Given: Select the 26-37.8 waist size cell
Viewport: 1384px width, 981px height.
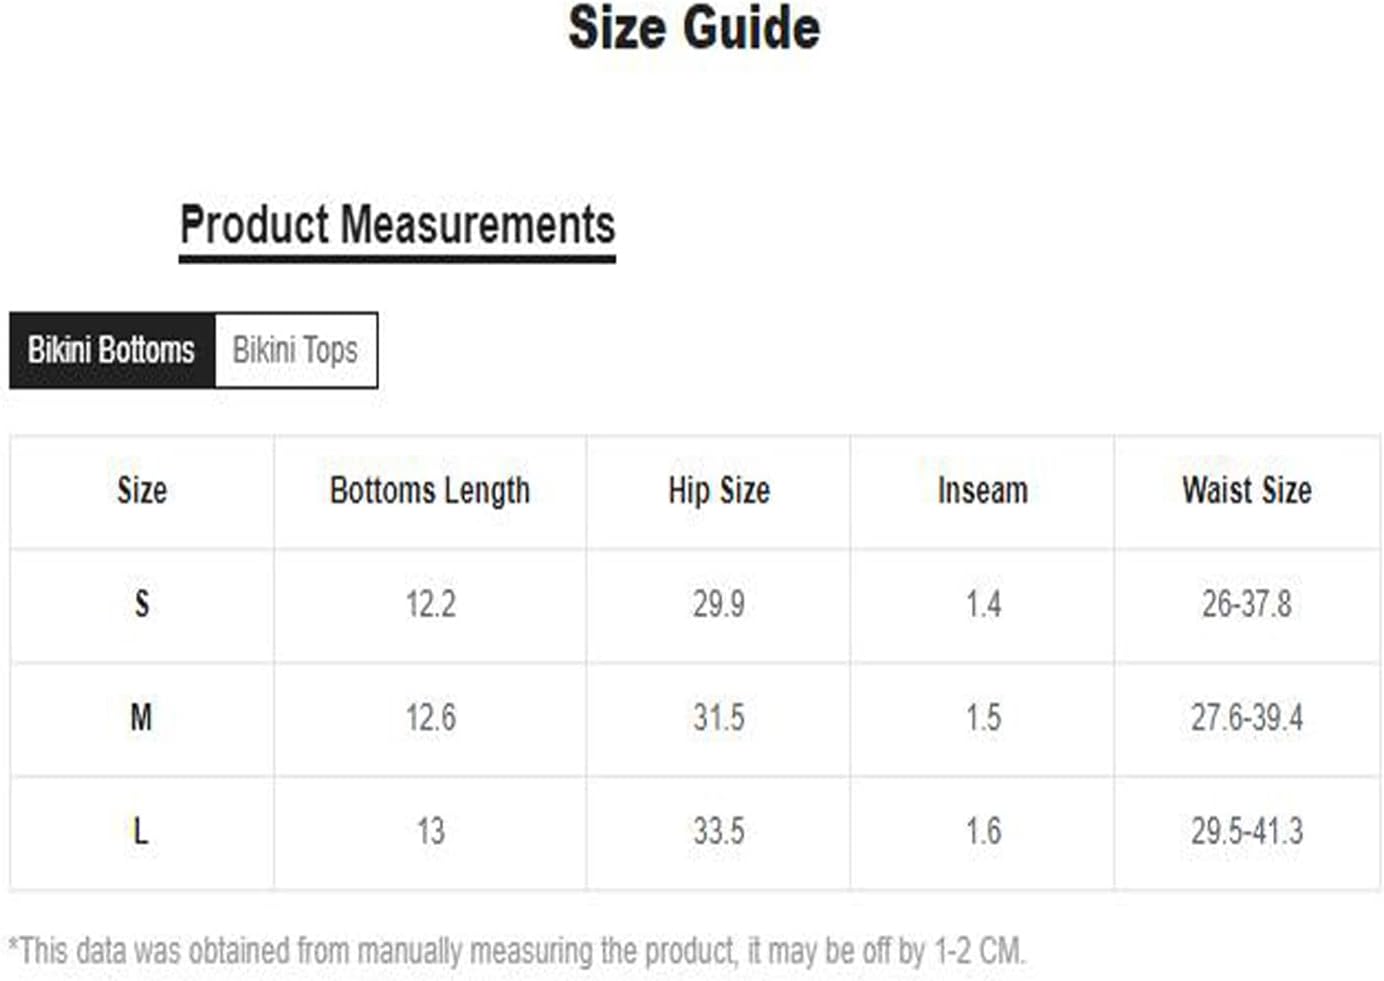Looking at the screenshot, I should click(x=1247, y=604).
